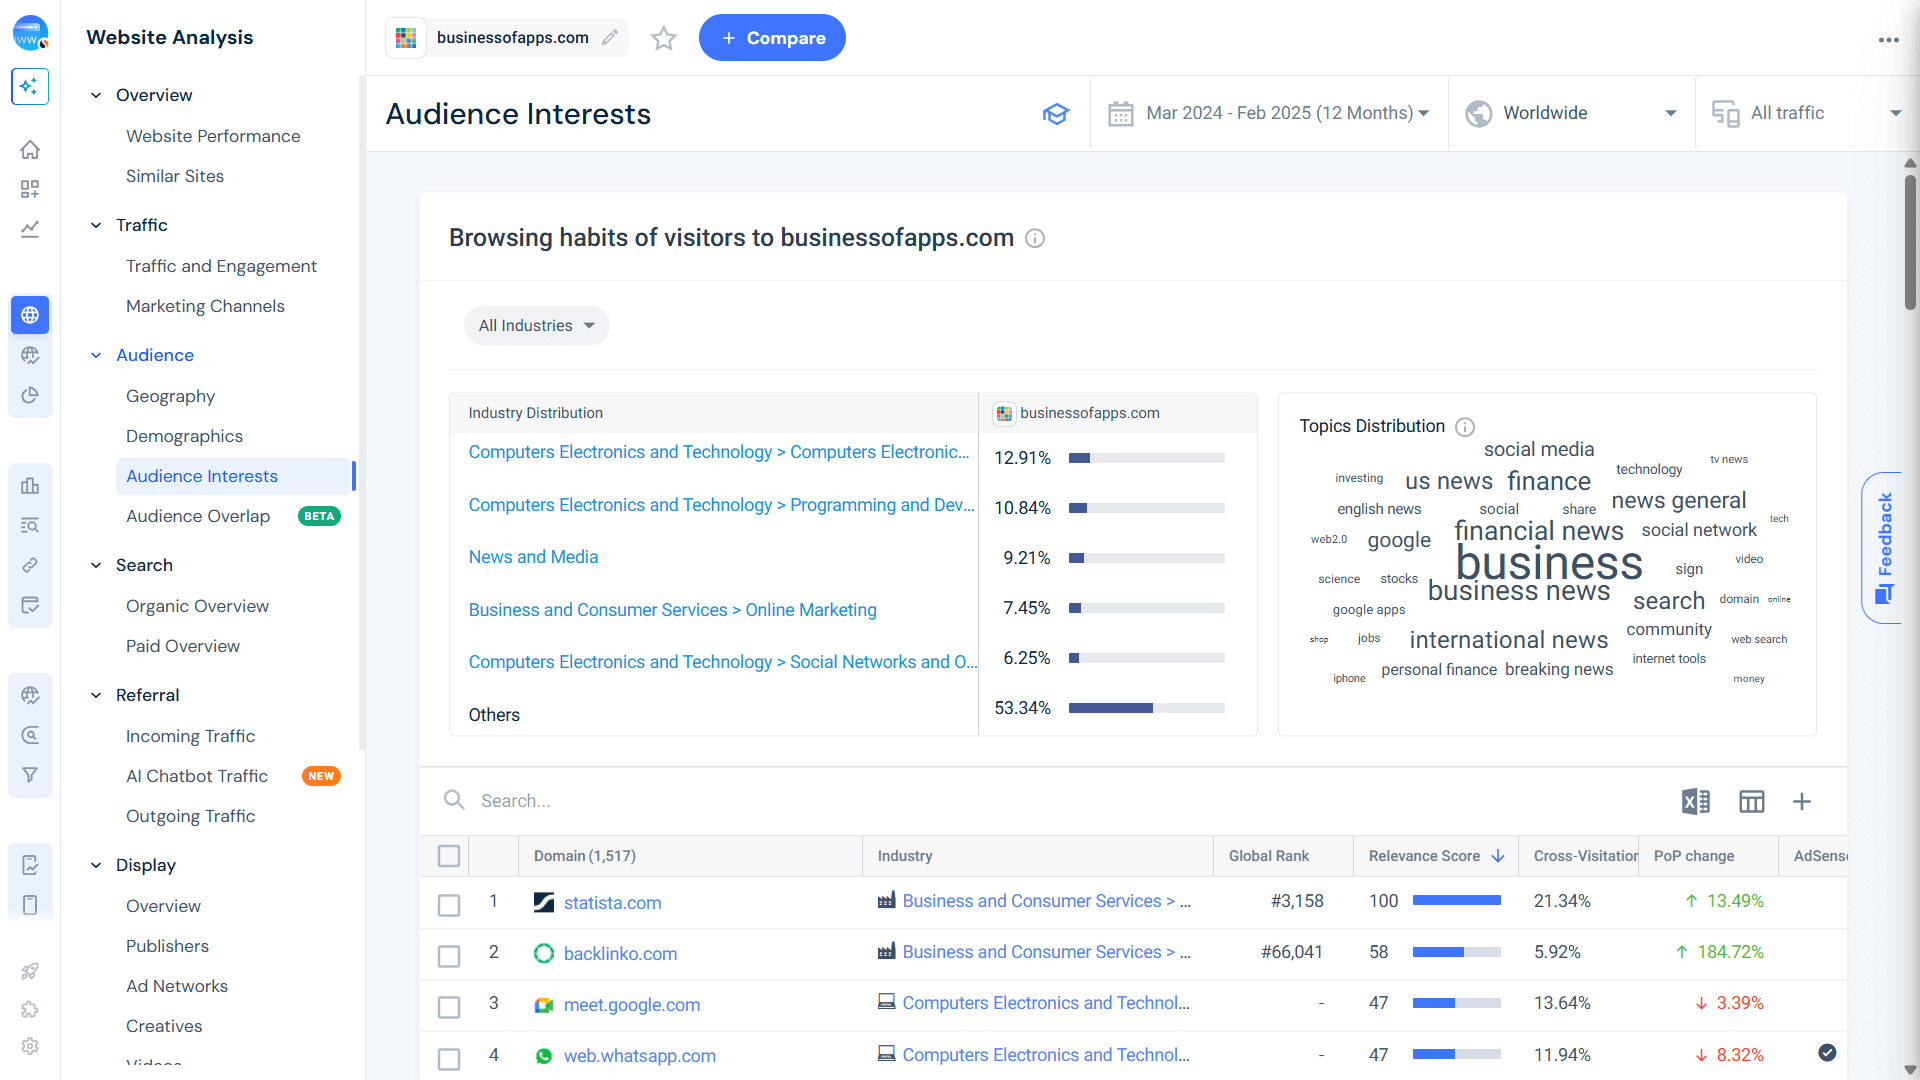Image resolution: width=1920 pixels, height=1080 pixels.
Task: Collapse the Search section in sidebar
Action: [96, 565]
